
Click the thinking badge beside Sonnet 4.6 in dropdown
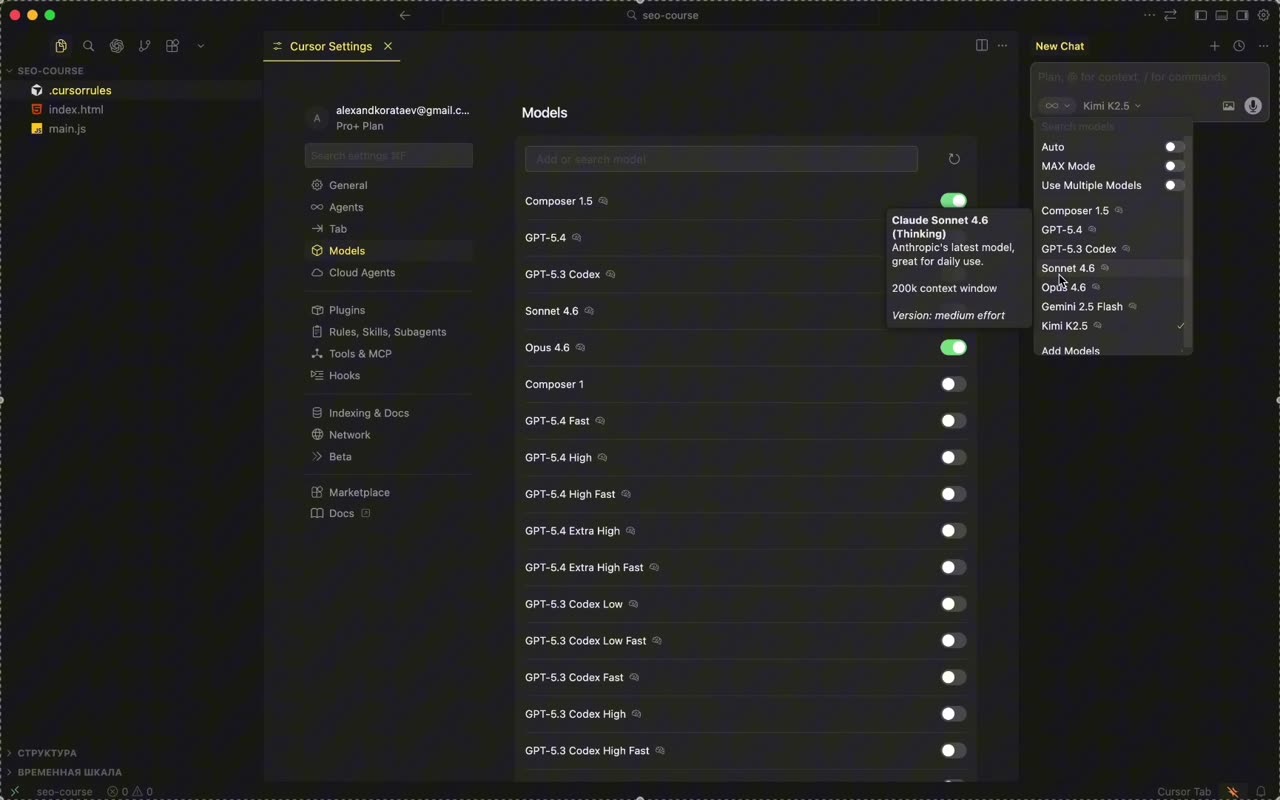click(1105, 268)
